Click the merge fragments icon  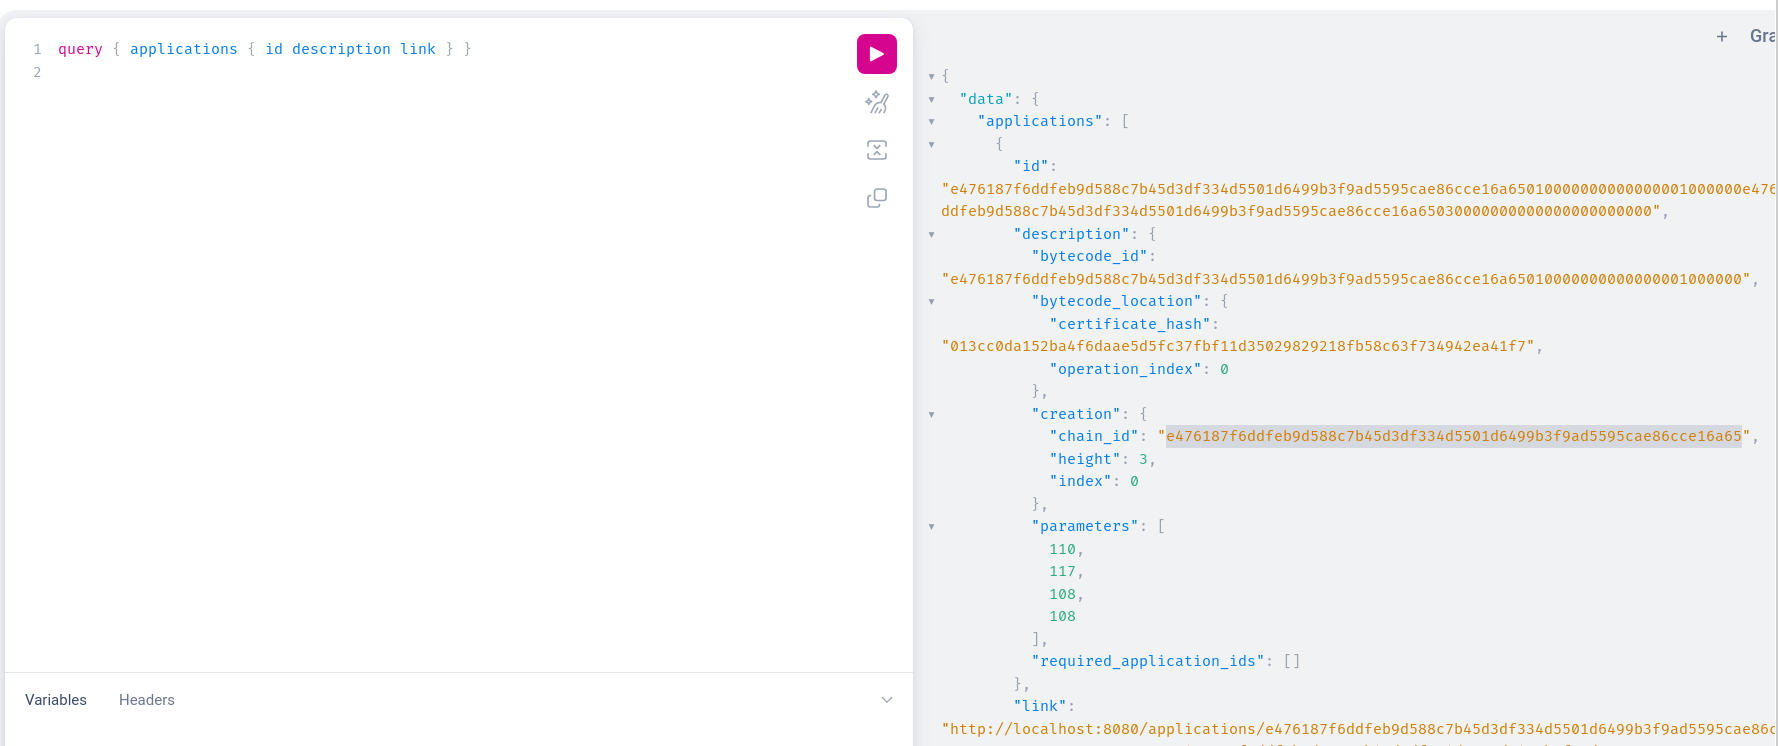click(877, 150)
